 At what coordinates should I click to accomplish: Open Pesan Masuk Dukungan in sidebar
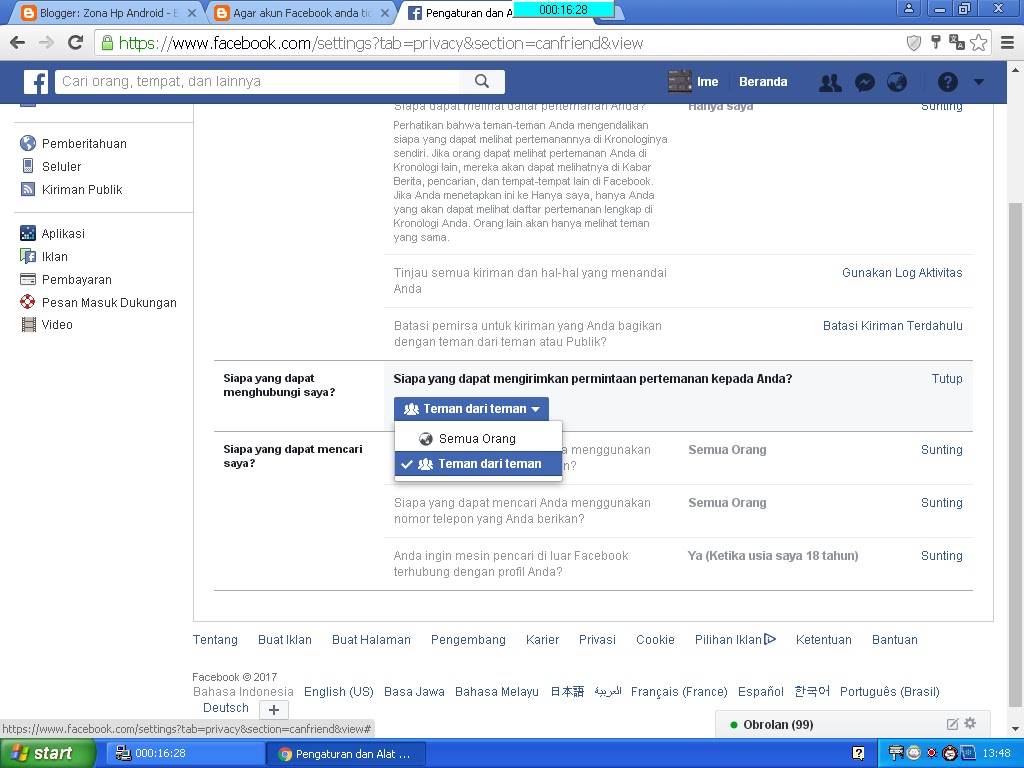(x=109, y=302)
